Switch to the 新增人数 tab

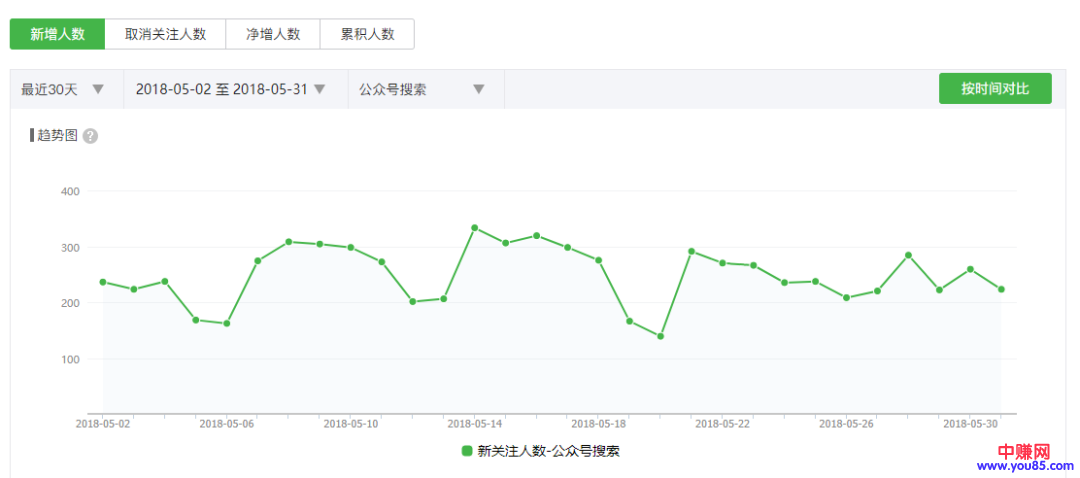tap(57, 34)
